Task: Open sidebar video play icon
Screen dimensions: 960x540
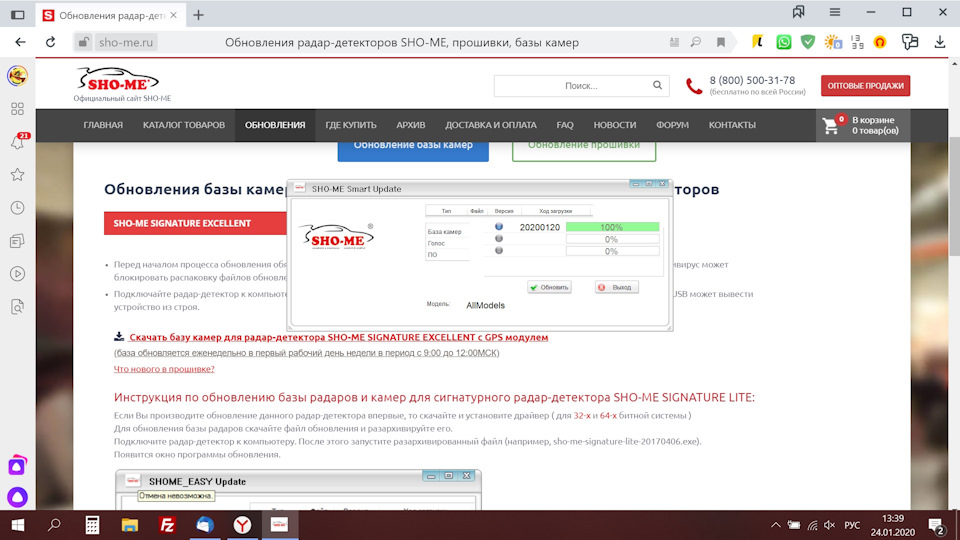Action: pyautogui.click(x=17, y=274)
